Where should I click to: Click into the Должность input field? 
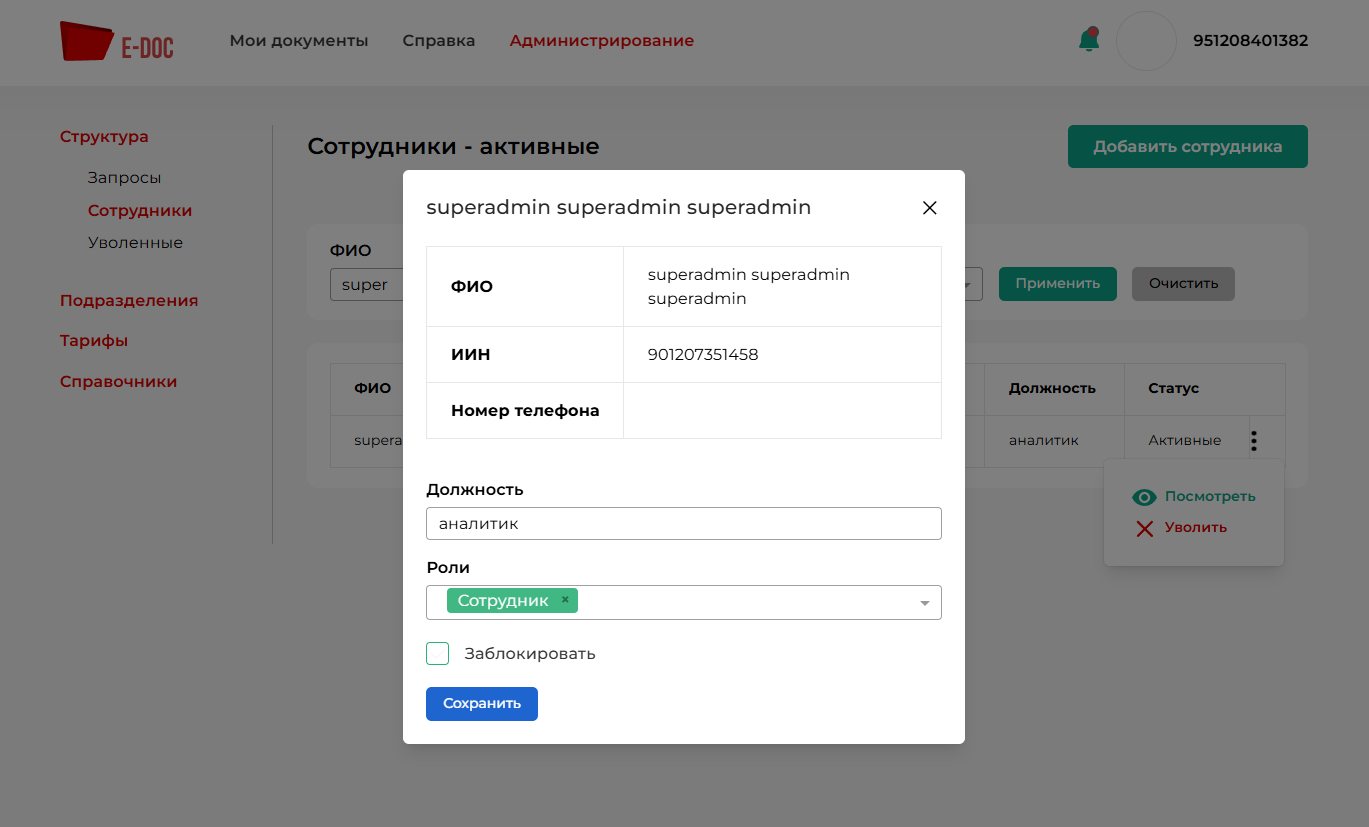tap(683, 524)
